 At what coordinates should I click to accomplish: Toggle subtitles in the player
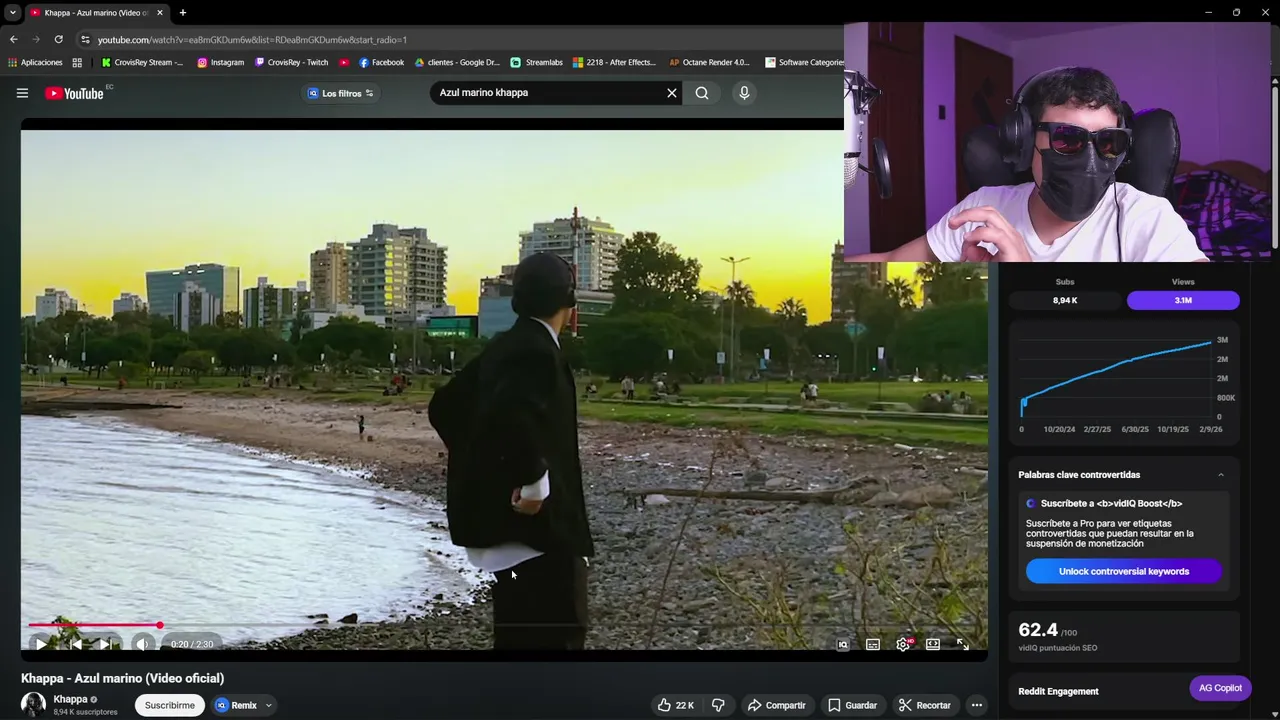(x=873, y=645)
